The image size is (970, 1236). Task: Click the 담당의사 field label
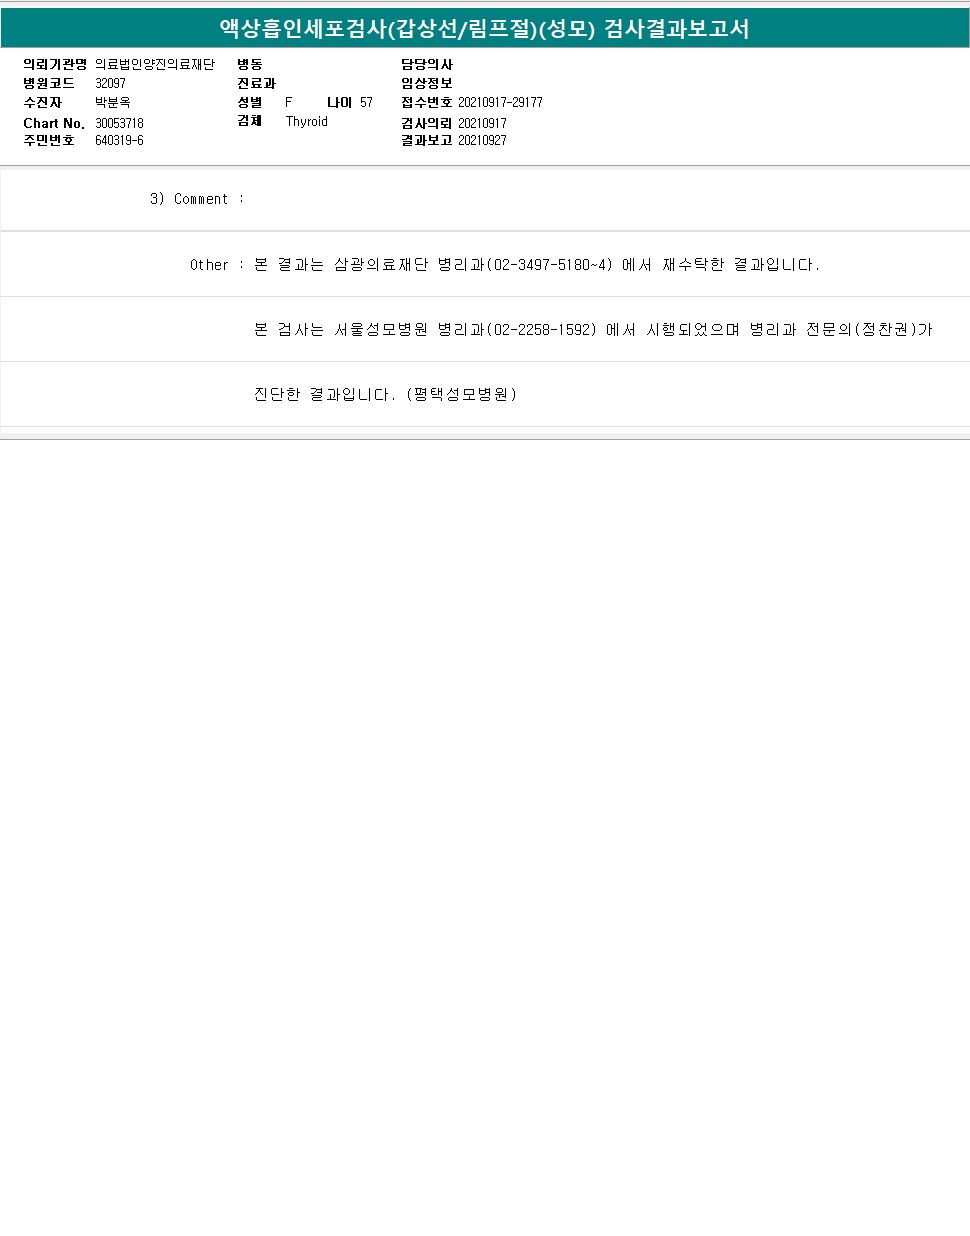pyautogui.click(x=427, y=65)
